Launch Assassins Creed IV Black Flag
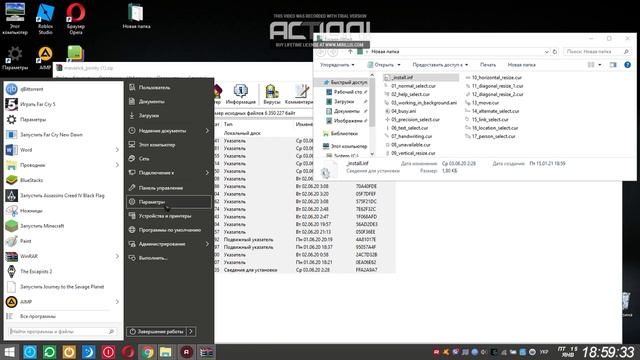 (63, 196)
